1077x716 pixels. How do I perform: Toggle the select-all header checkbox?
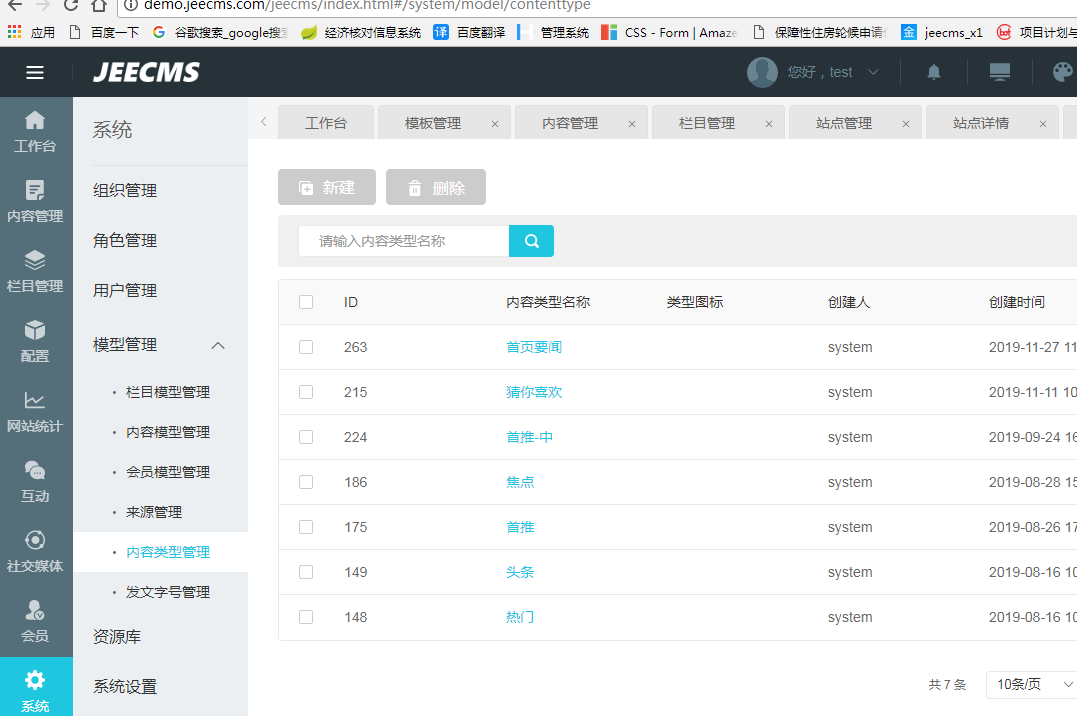coord(306,302)
